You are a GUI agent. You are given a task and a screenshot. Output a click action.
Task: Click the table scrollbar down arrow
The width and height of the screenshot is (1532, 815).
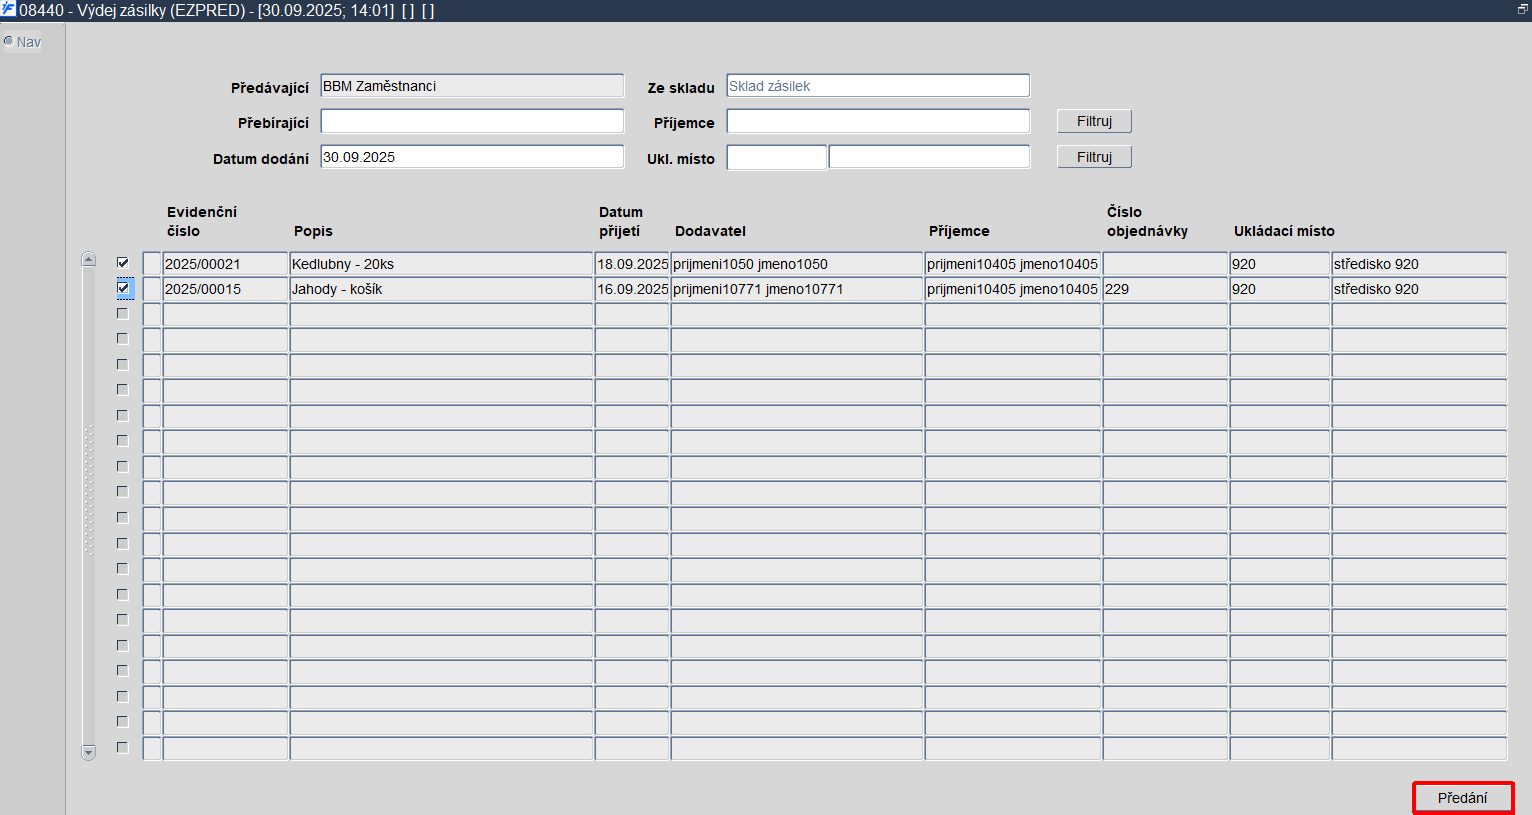coord(88,752)
